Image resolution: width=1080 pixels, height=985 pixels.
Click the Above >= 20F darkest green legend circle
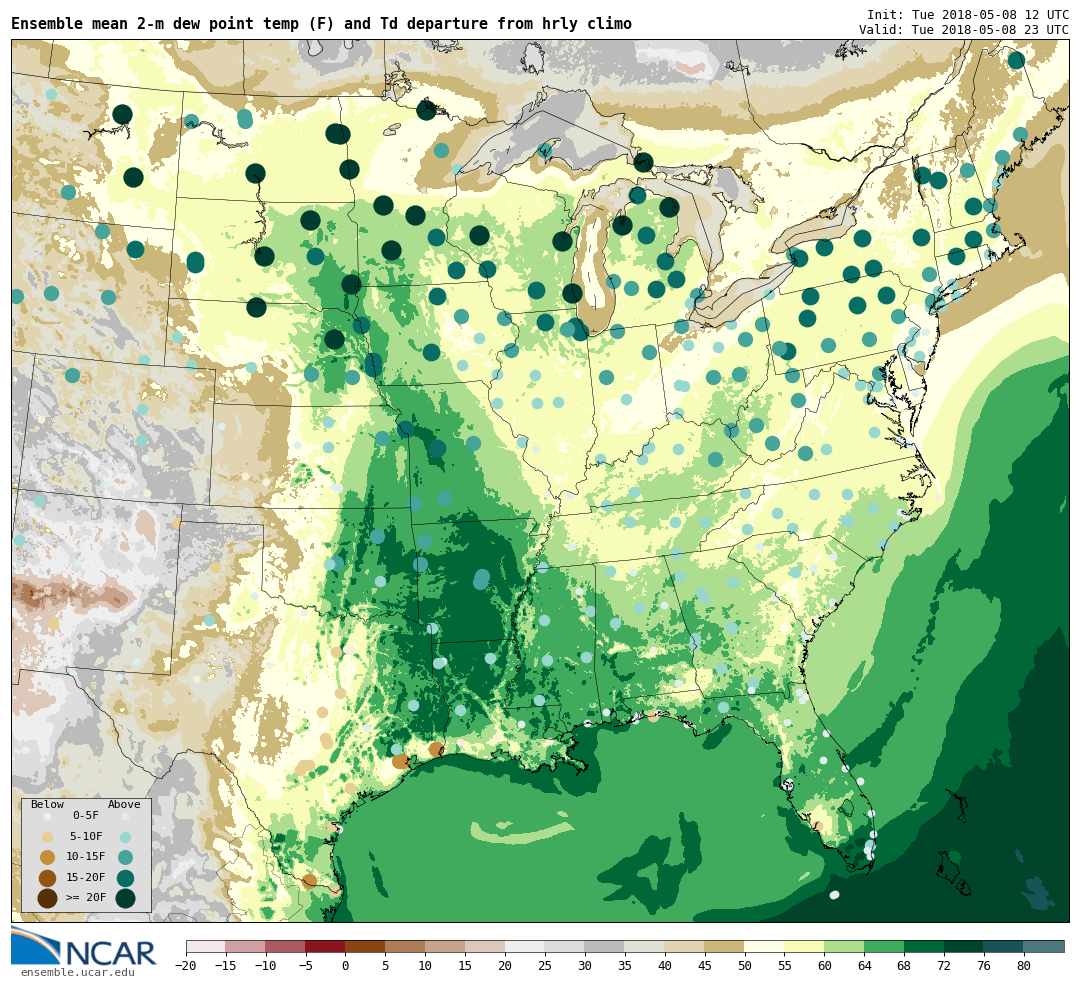[125, 899]
